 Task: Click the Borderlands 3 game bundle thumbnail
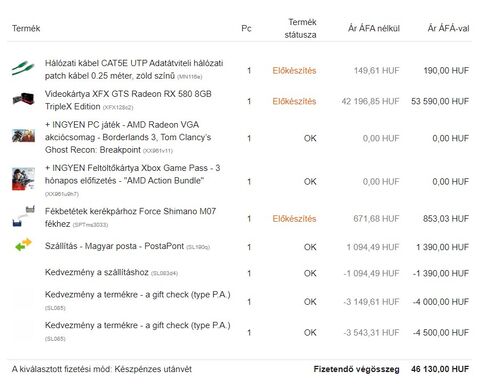(x=23, y=136)
